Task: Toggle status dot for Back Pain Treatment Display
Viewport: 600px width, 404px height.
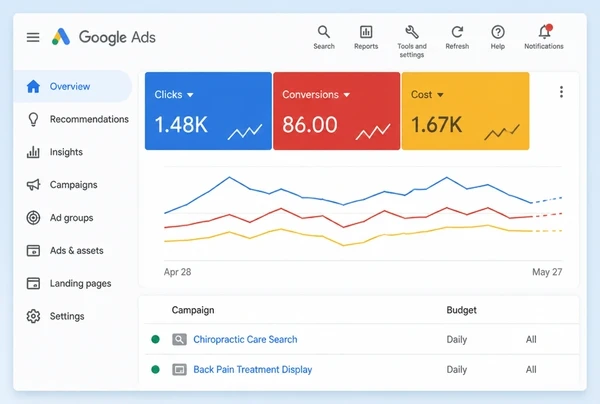Action: (x=155, y=369)
